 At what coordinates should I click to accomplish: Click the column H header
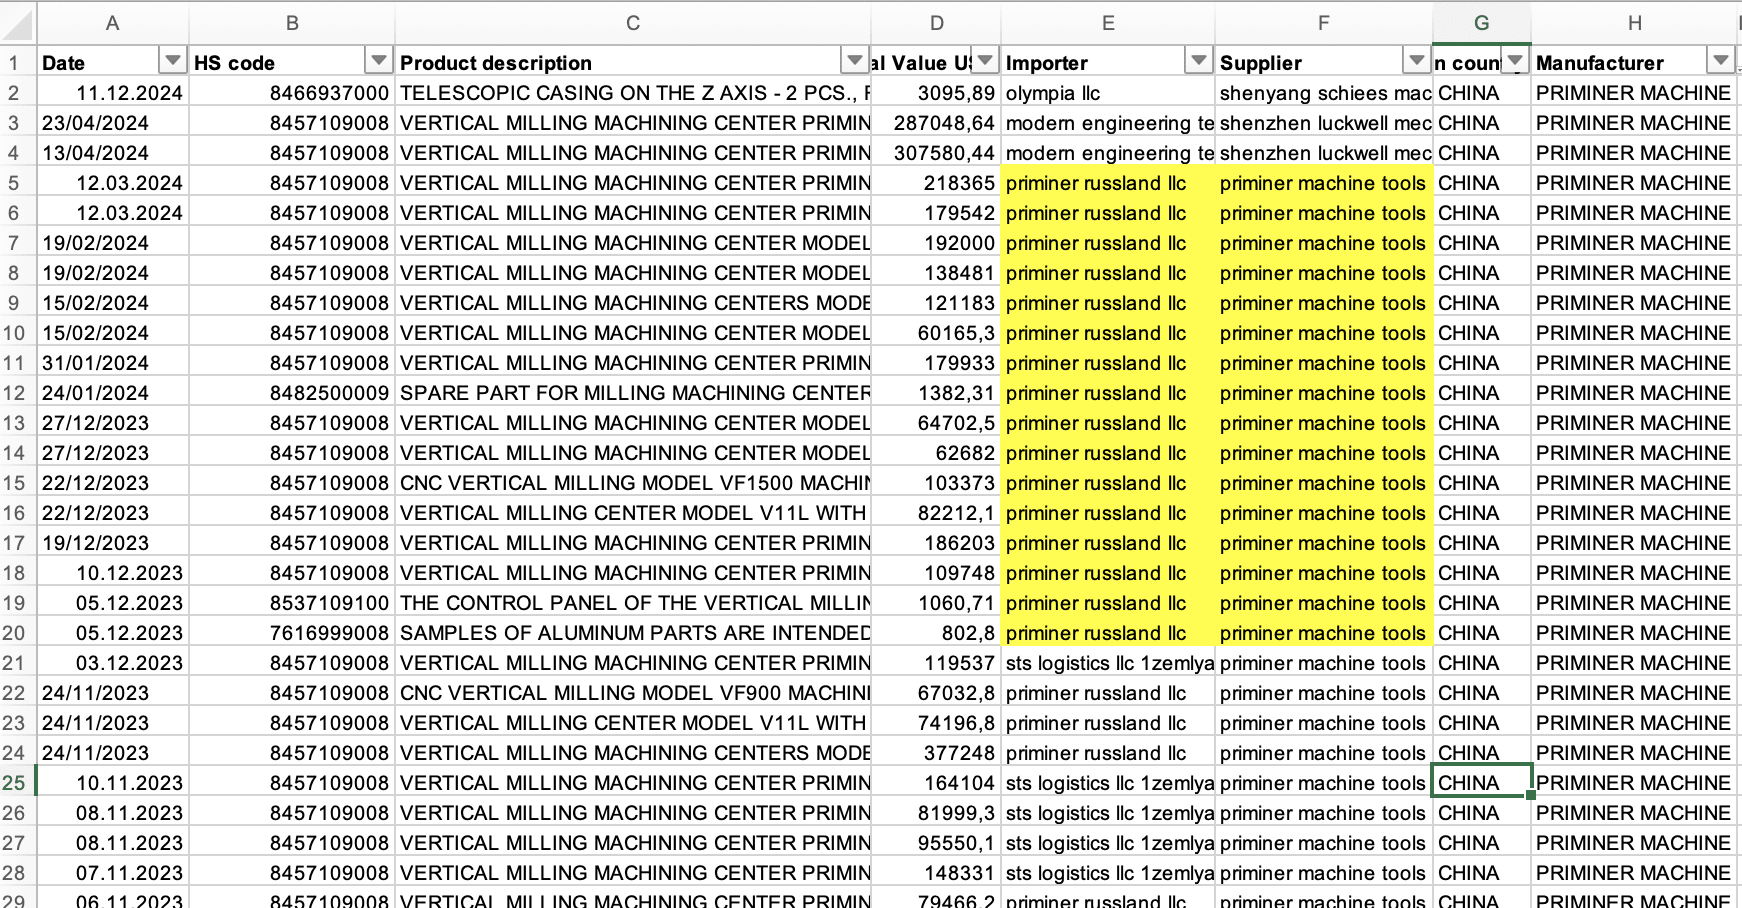1634,22
